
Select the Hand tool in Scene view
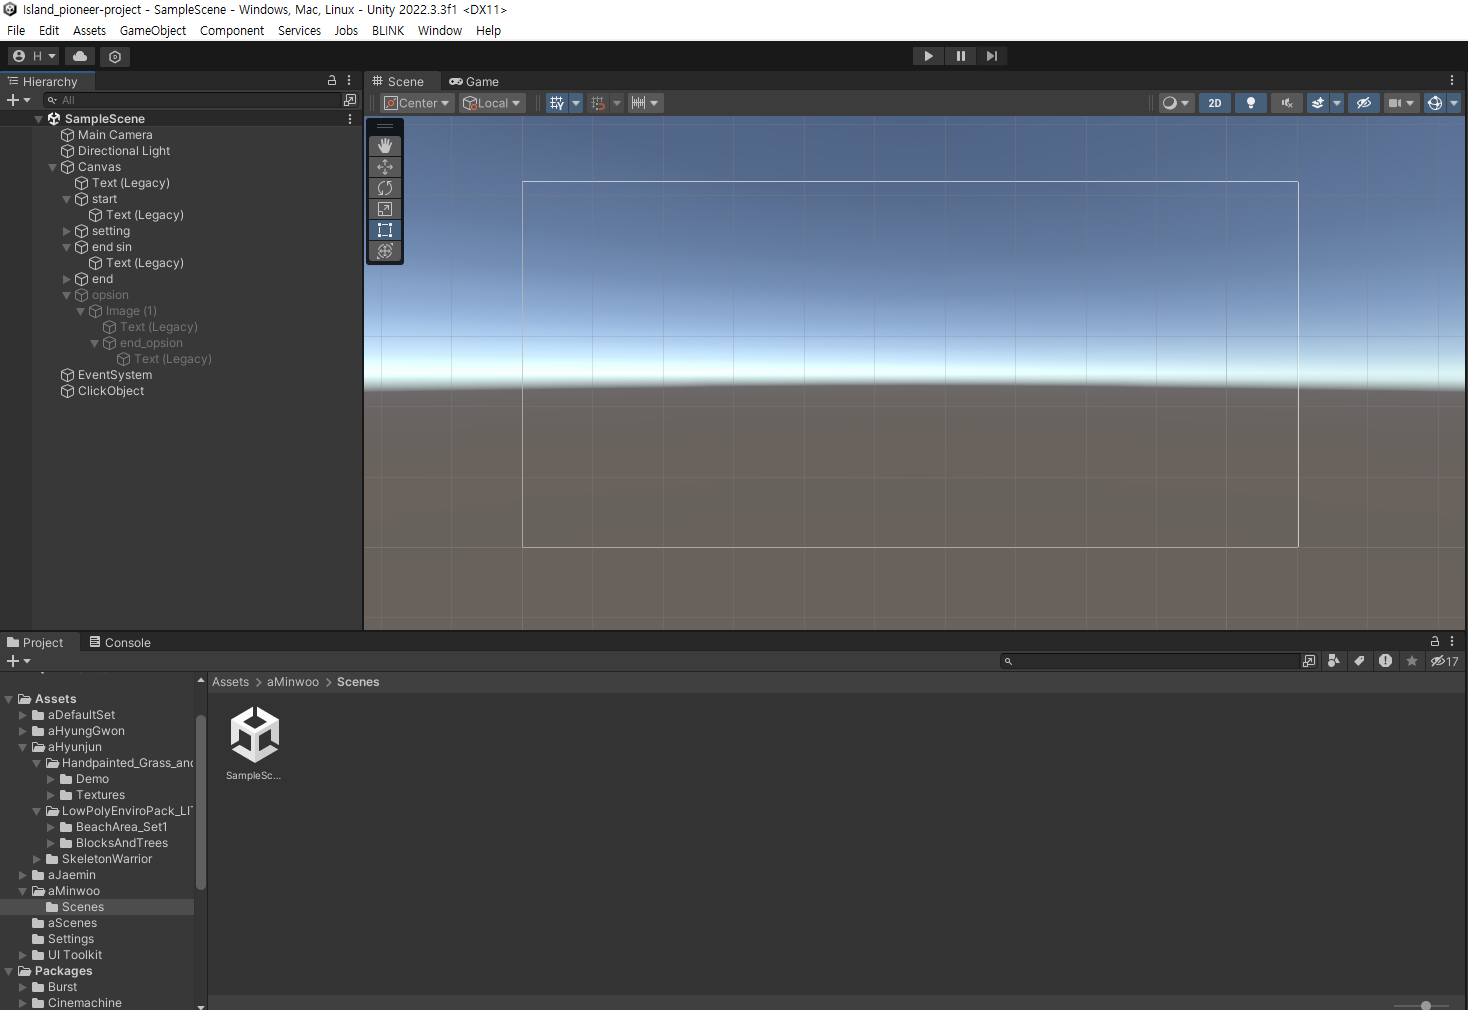385,146
